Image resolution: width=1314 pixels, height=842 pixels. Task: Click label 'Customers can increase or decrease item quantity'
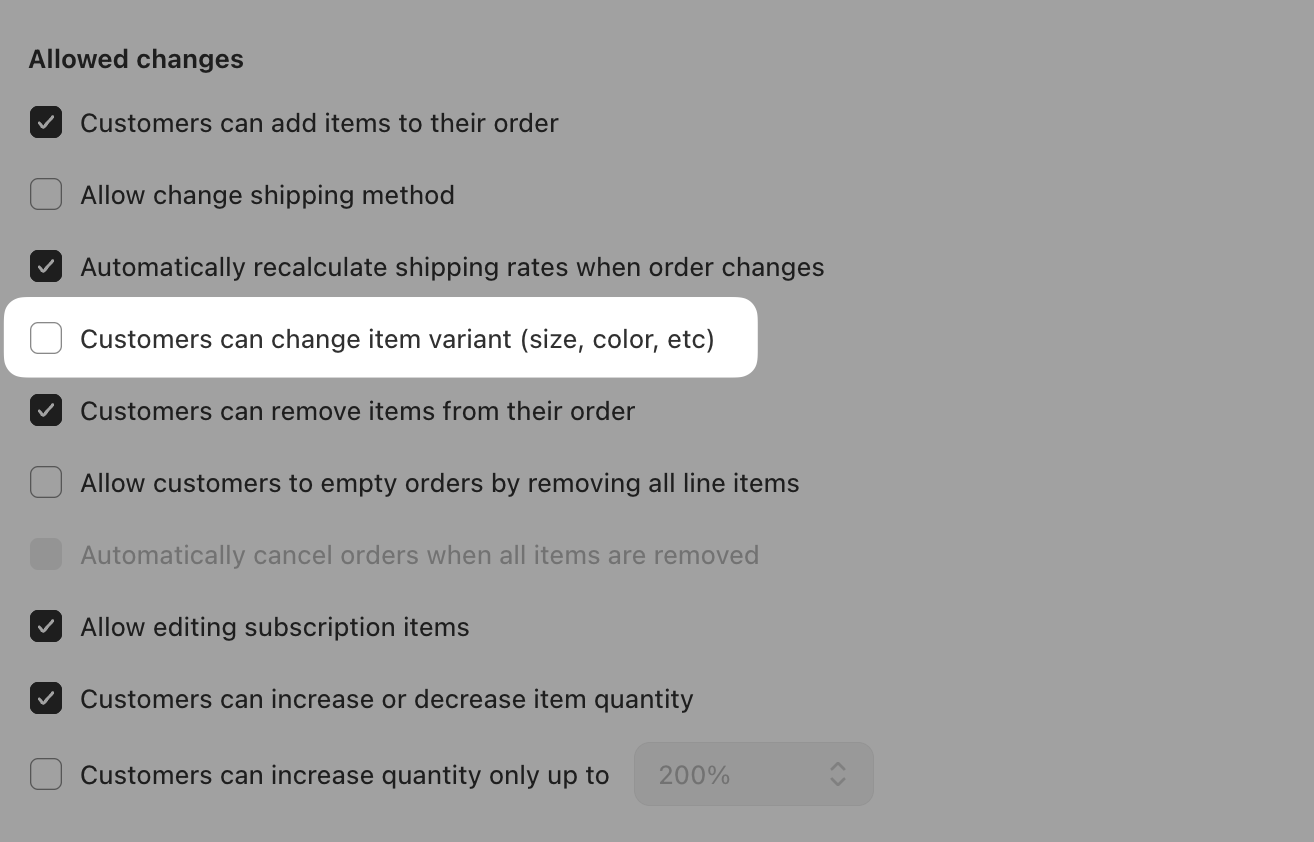pyautogui.click(x=387, y=699)
